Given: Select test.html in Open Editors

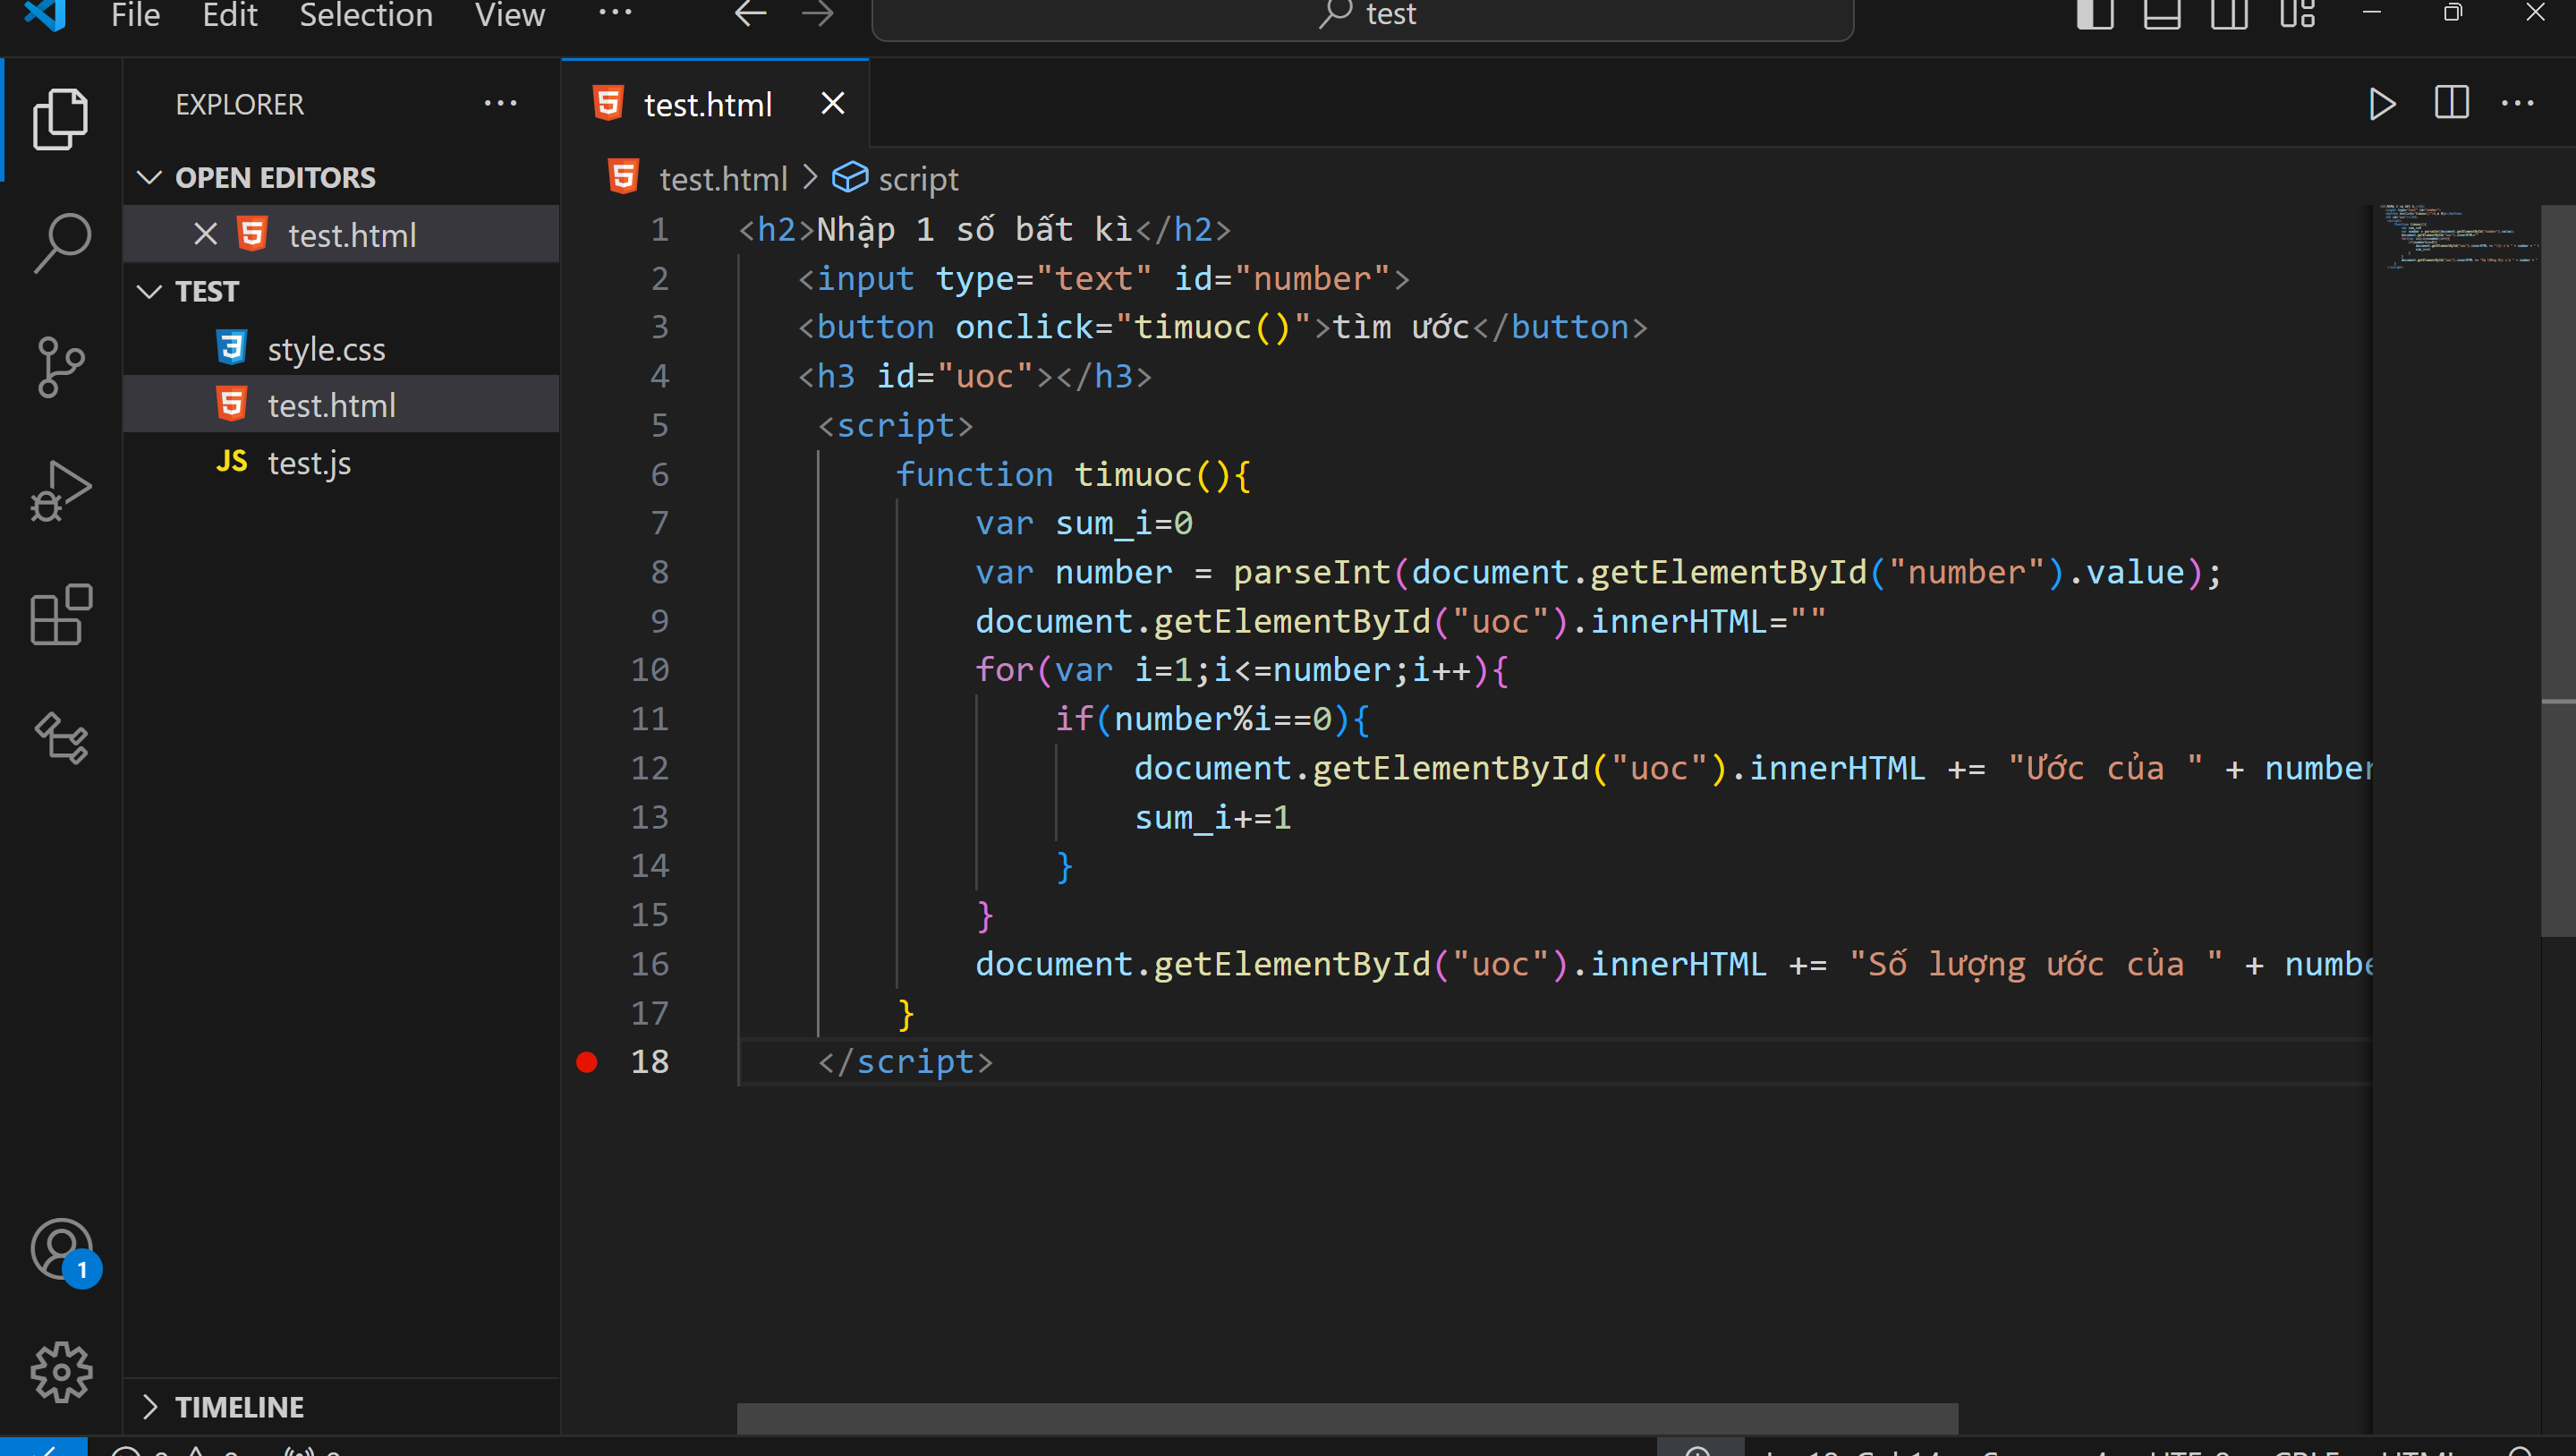Looking at the screenshot, I should coord(340,234).
